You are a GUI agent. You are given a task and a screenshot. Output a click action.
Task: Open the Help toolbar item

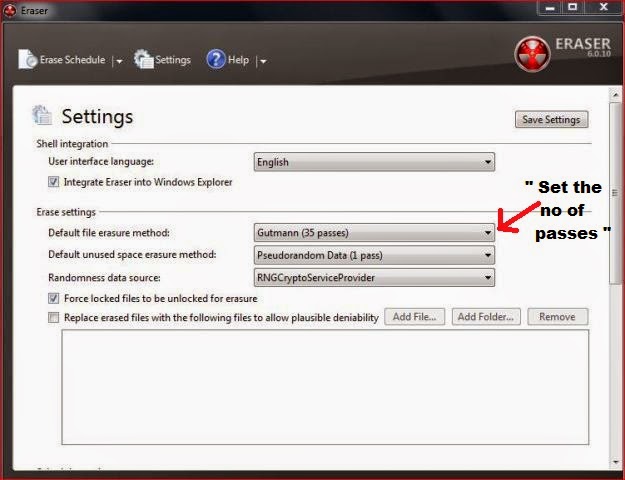(228, 60)
